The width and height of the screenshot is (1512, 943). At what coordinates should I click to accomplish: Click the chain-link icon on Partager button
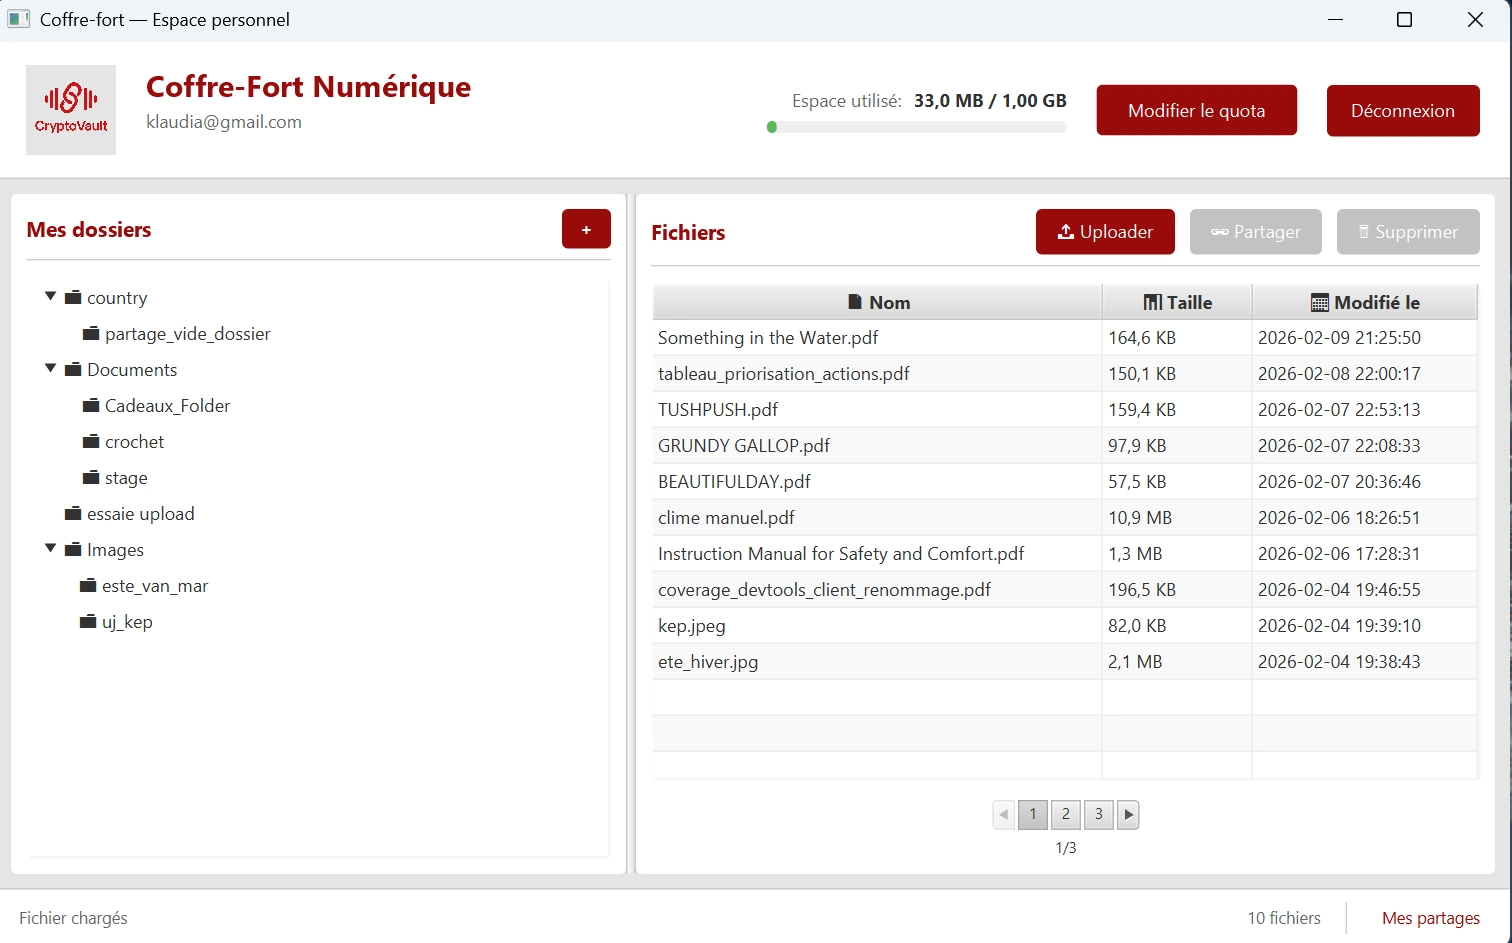1221,232
